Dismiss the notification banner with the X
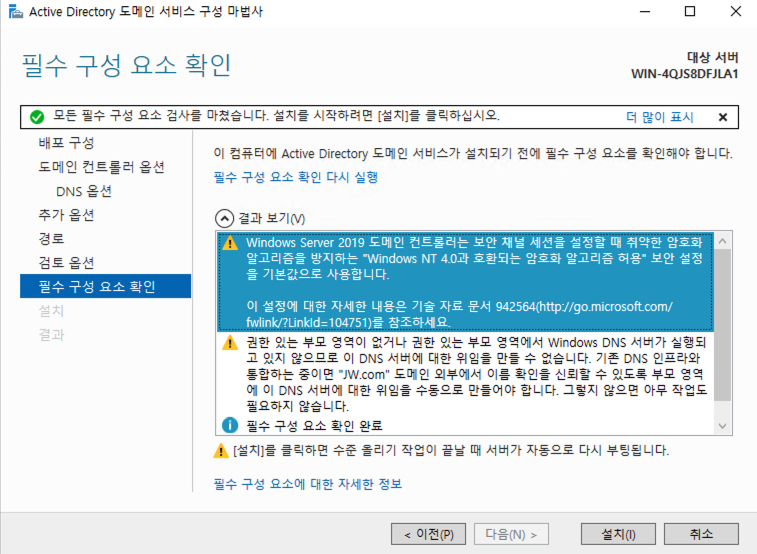The height and width of the screenshot is (554, 757). pyautogui.click(x=723, y=117)
